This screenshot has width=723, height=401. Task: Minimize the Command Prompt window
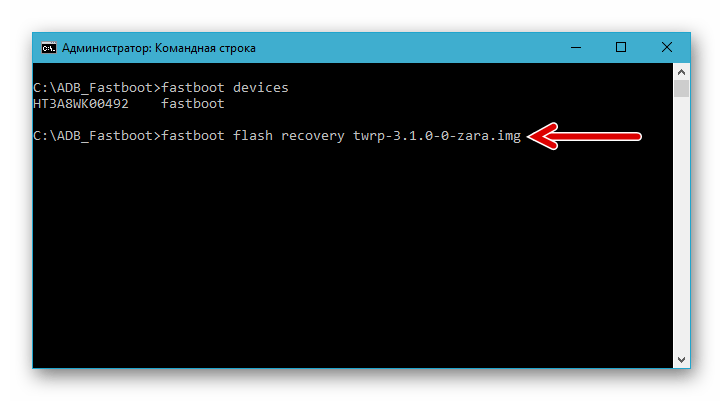coord(576,47)
